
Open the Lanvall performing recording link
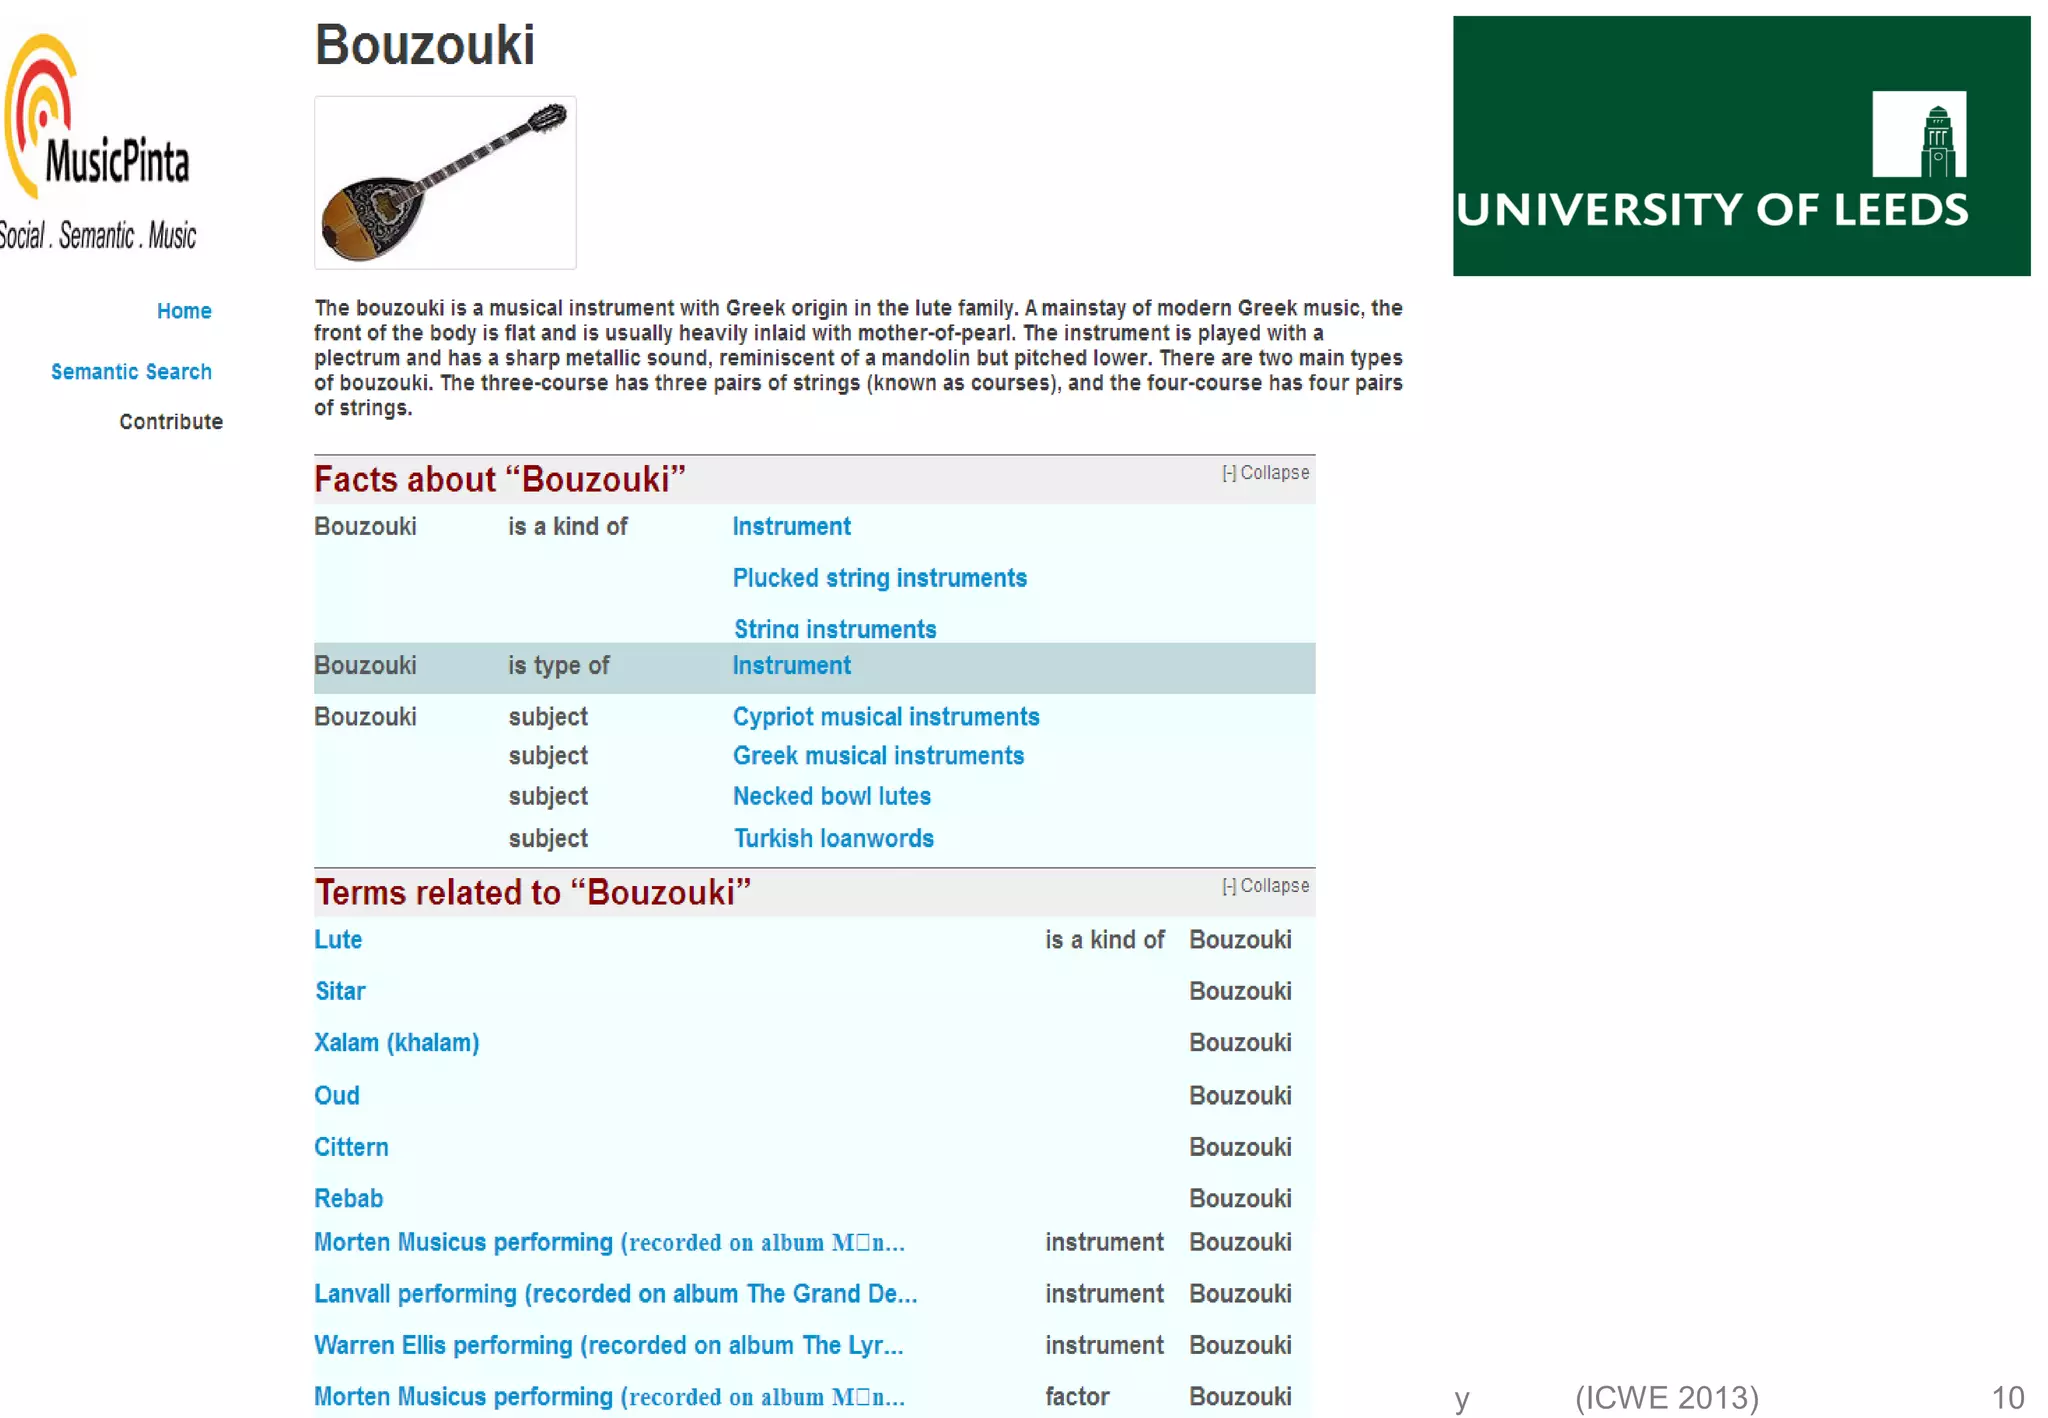pyautogui.click(x=615, y=1294)
